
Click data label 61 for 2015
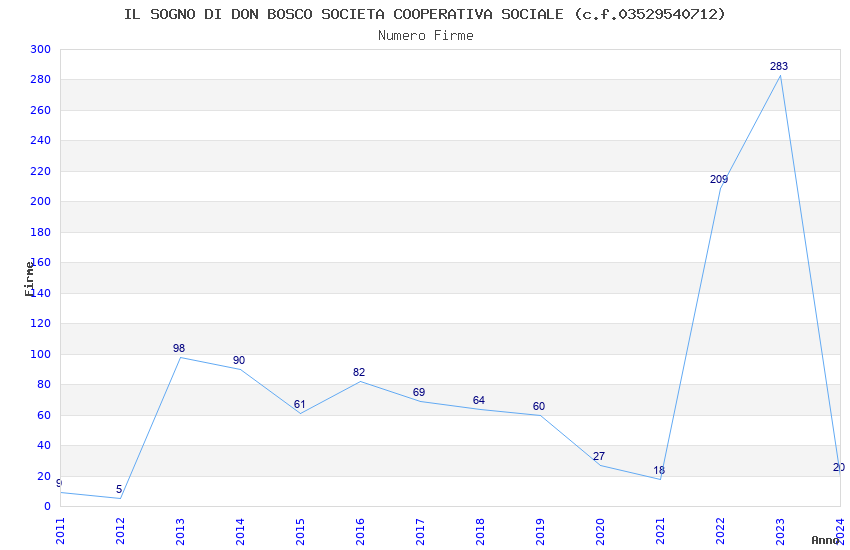tap(300, 404)
